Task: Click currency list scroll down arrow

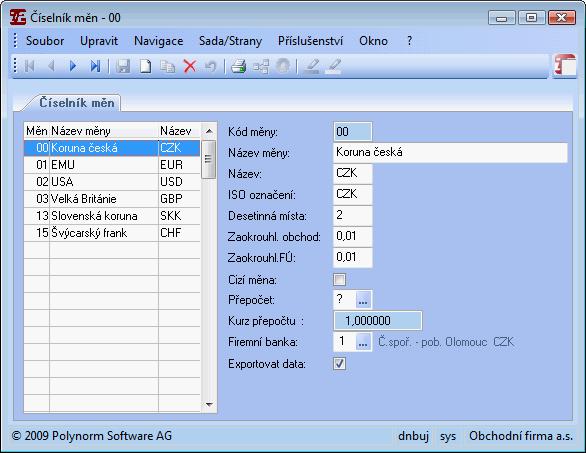Action: click(x=209, y=404)
